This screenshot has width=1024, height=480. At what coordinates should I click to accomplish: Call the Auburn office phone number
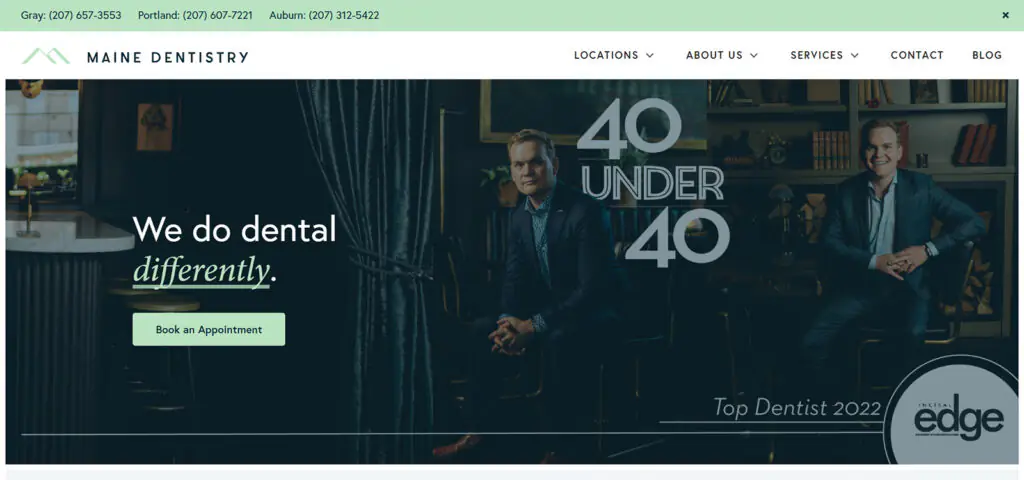click(324, 15)
